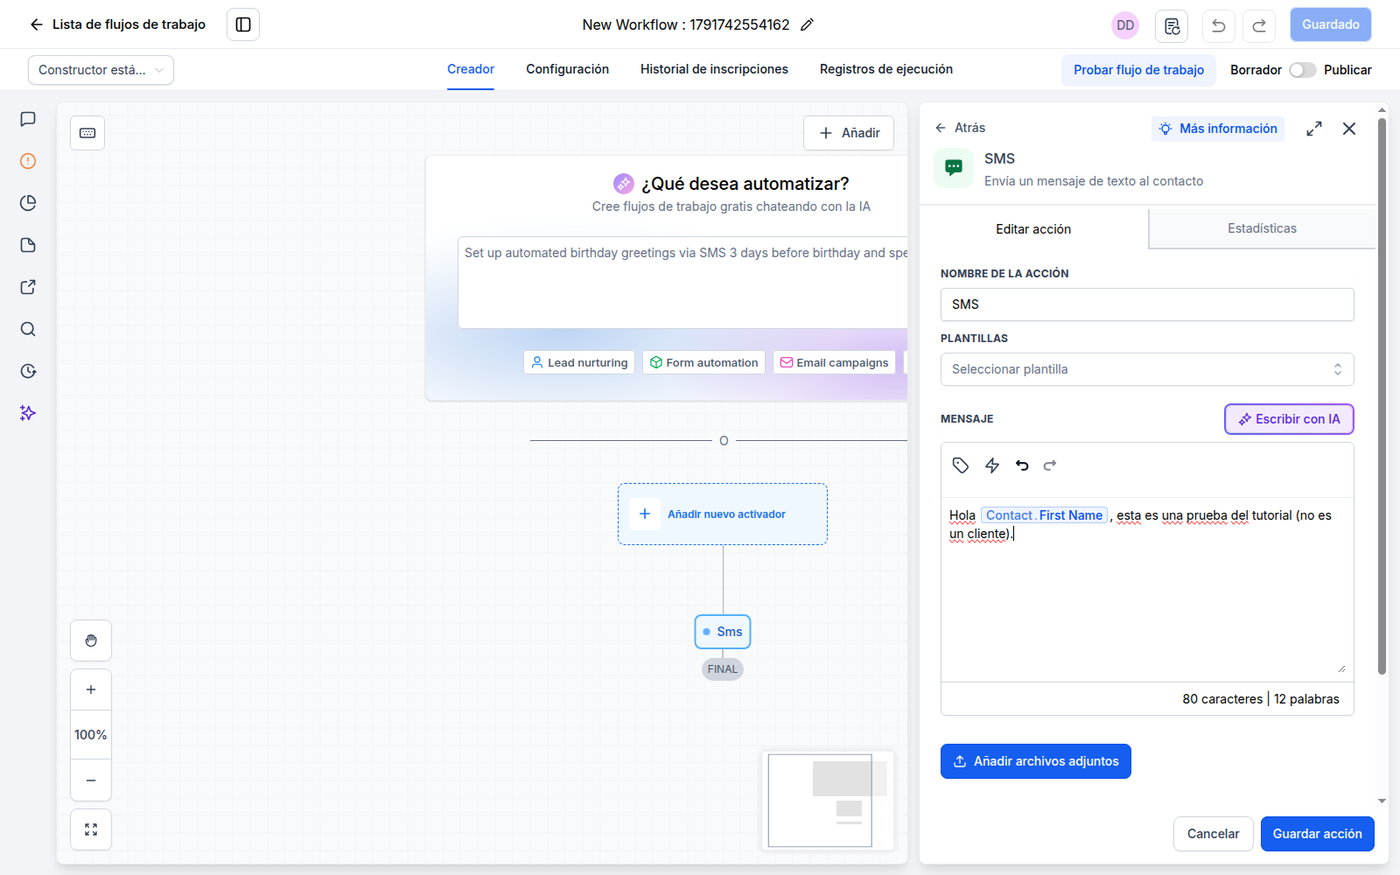1400x875 pixels.
Task: Zoom in with the plus button
Action: coord(91,690)
